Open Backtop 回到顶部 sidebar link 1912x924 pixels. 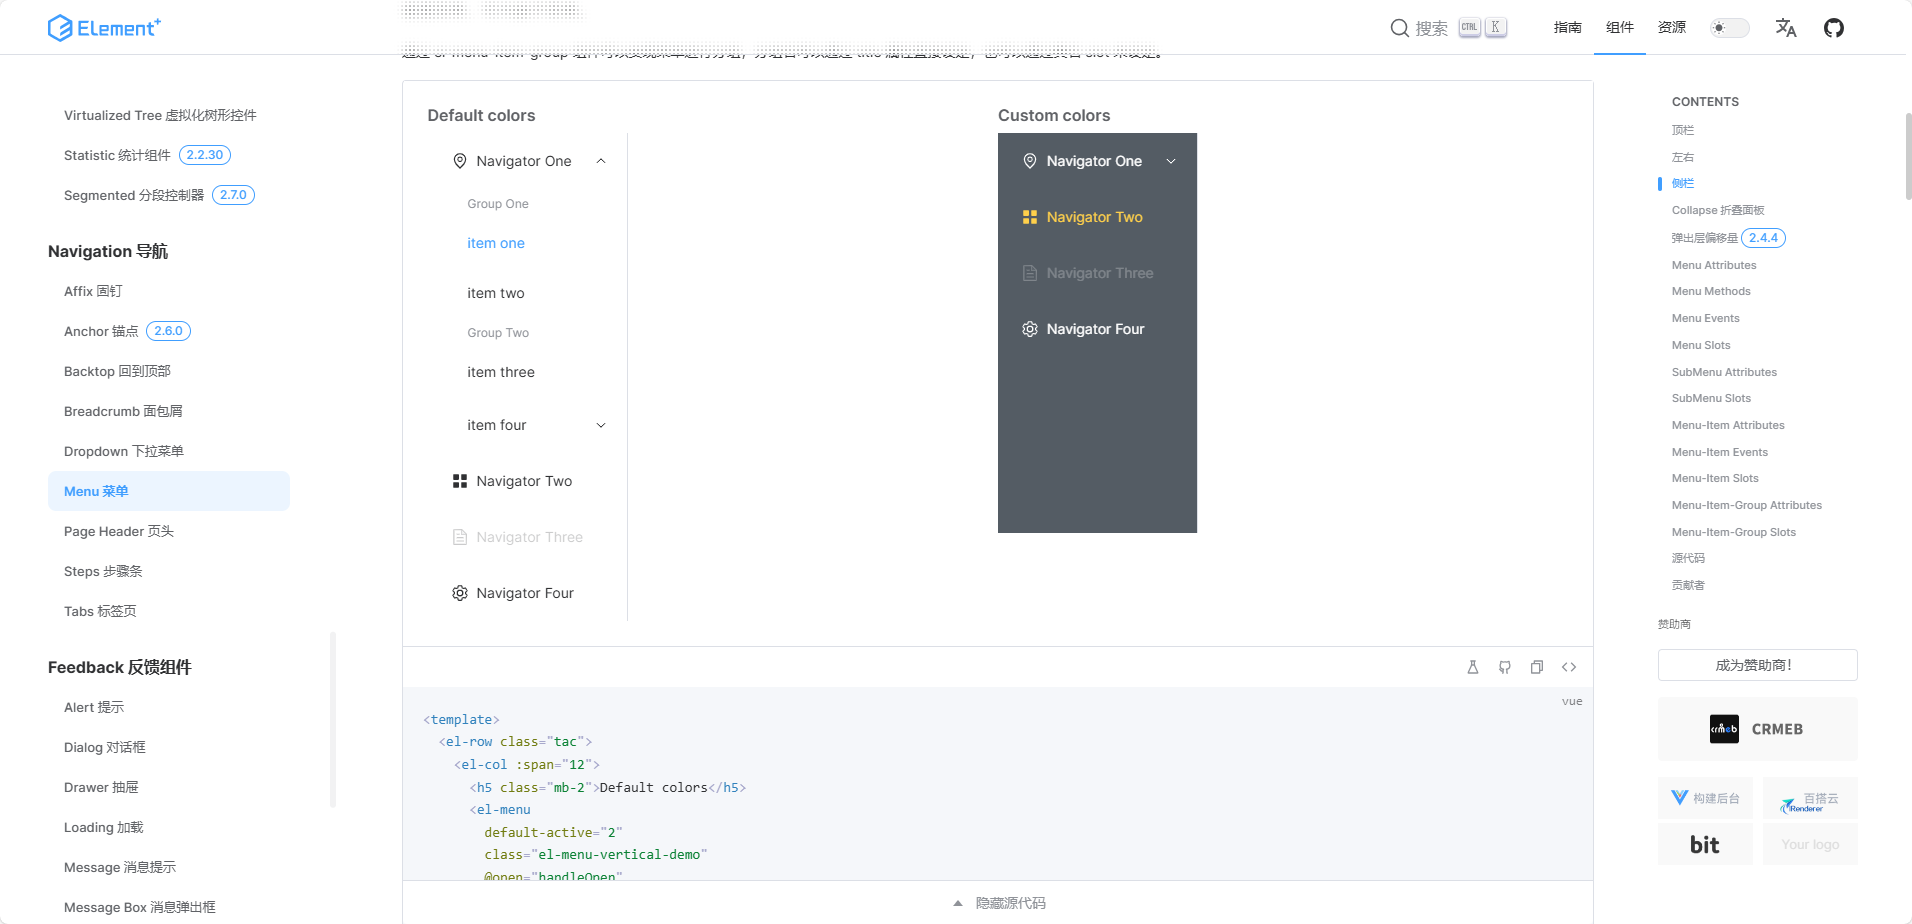point(117,371)
